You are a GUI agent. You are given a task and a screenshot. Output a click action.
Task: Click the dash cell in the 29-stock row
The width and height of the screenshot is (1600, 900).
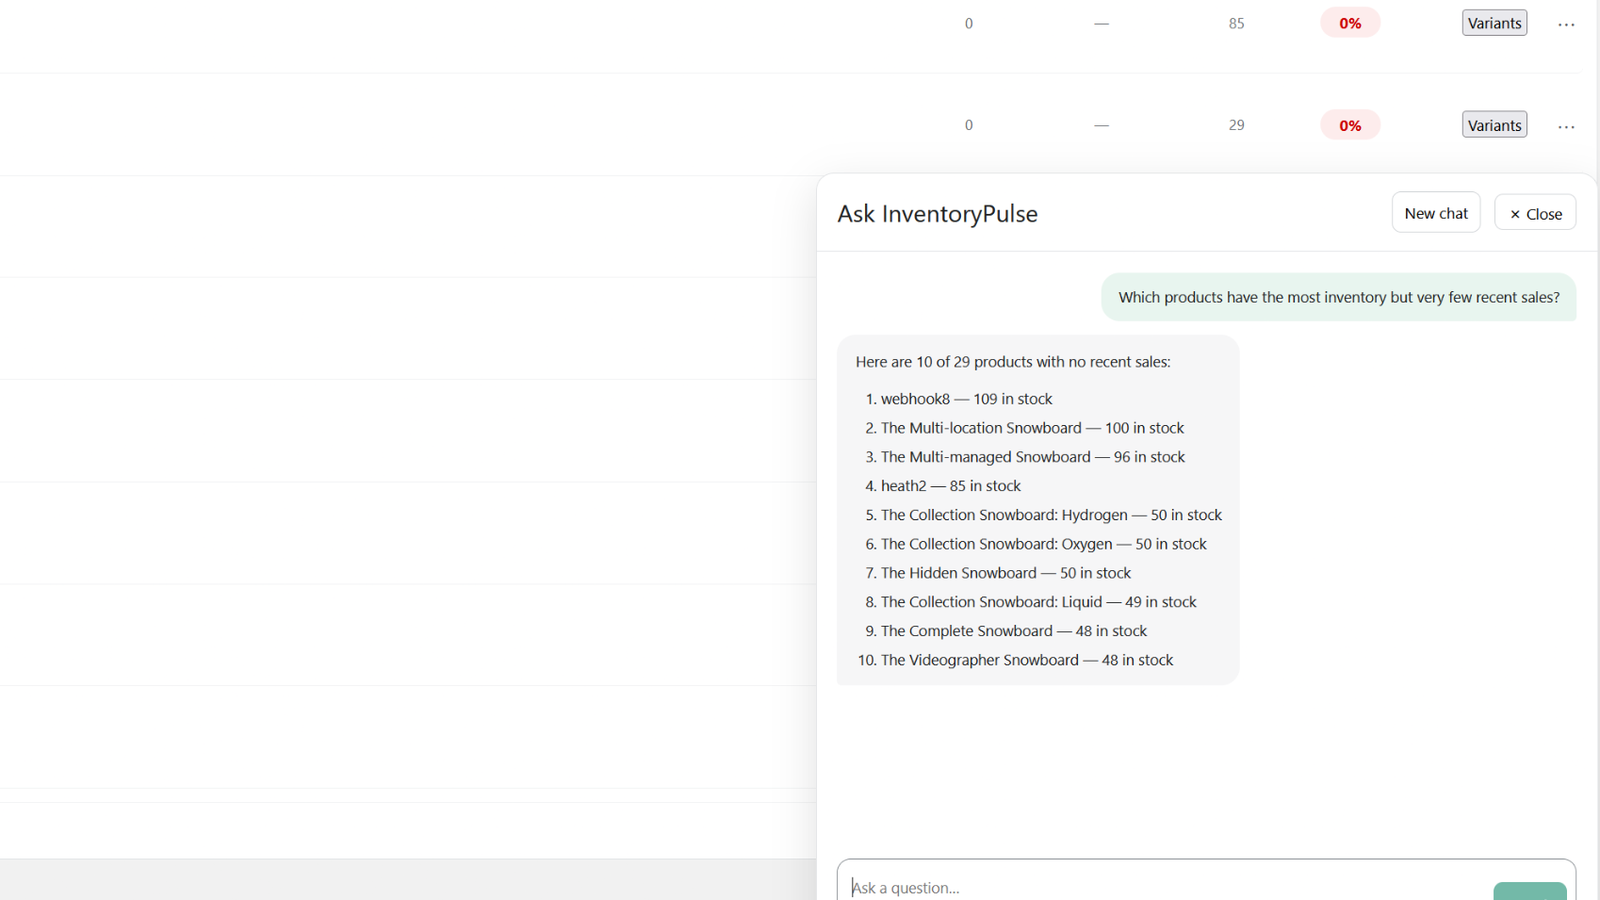(1101, 125)
